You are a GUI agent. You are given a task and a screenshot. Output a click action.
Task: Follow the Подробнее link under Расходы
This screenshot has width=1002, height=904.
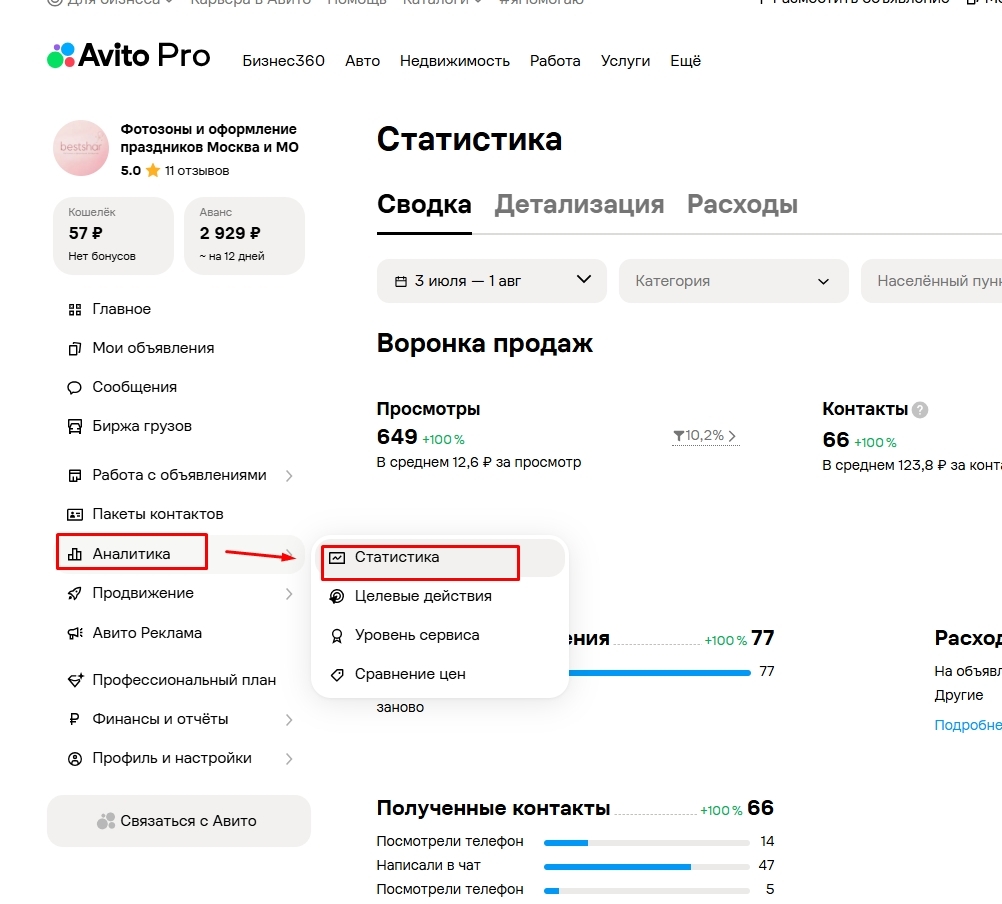coord(967,725)
